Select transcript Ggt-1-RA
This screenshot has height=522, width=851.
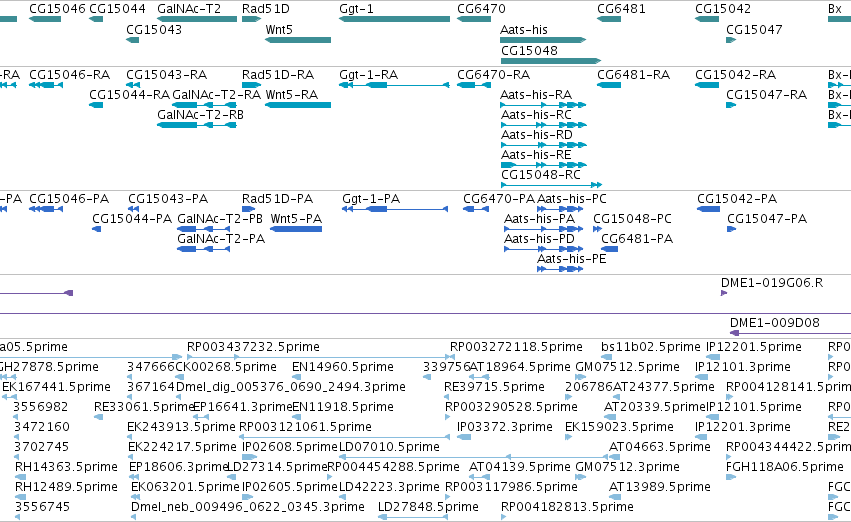[x=369, y=74]
